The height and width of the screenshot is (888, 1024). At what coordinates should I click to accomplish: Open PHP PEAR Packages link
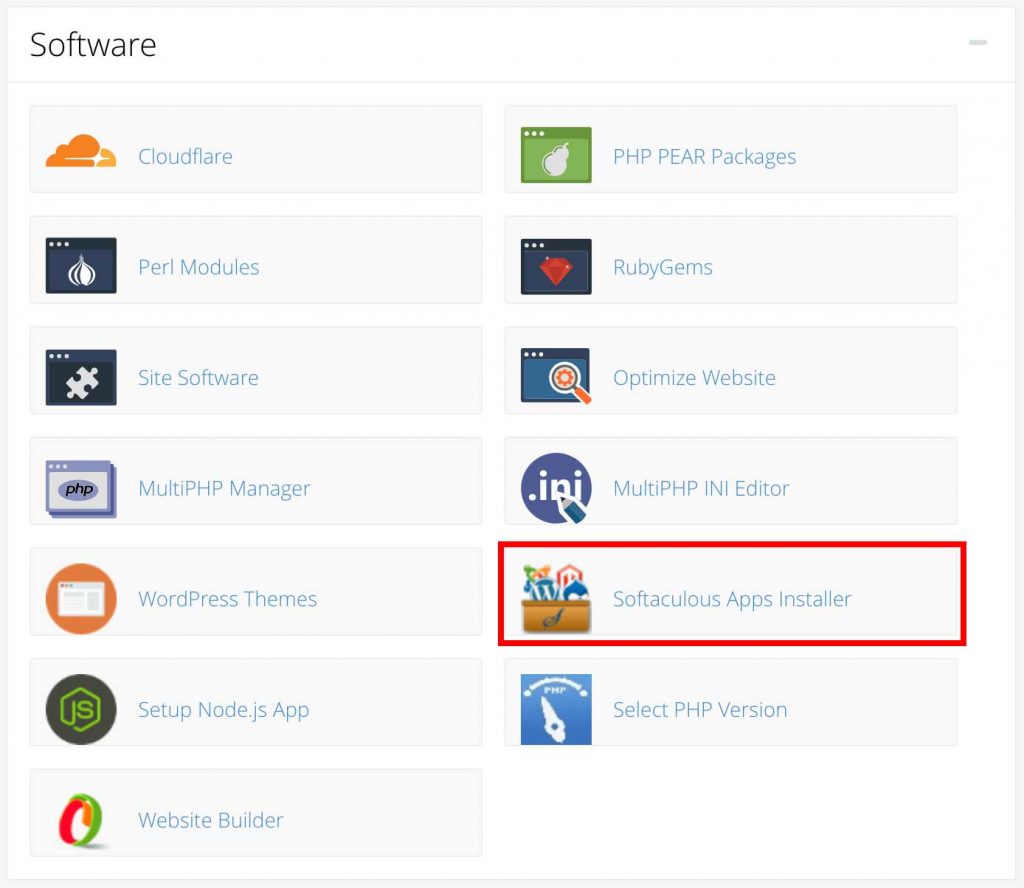704,157
